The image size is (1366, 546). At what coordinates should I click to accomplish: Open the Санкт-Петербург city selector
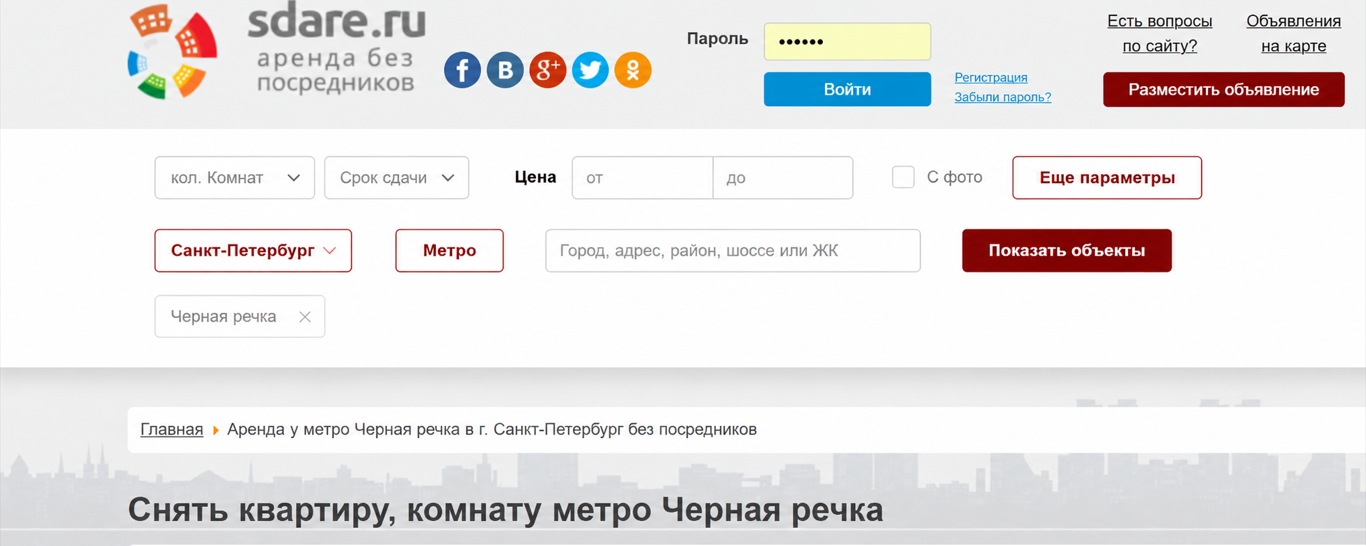tap(253, 251)
